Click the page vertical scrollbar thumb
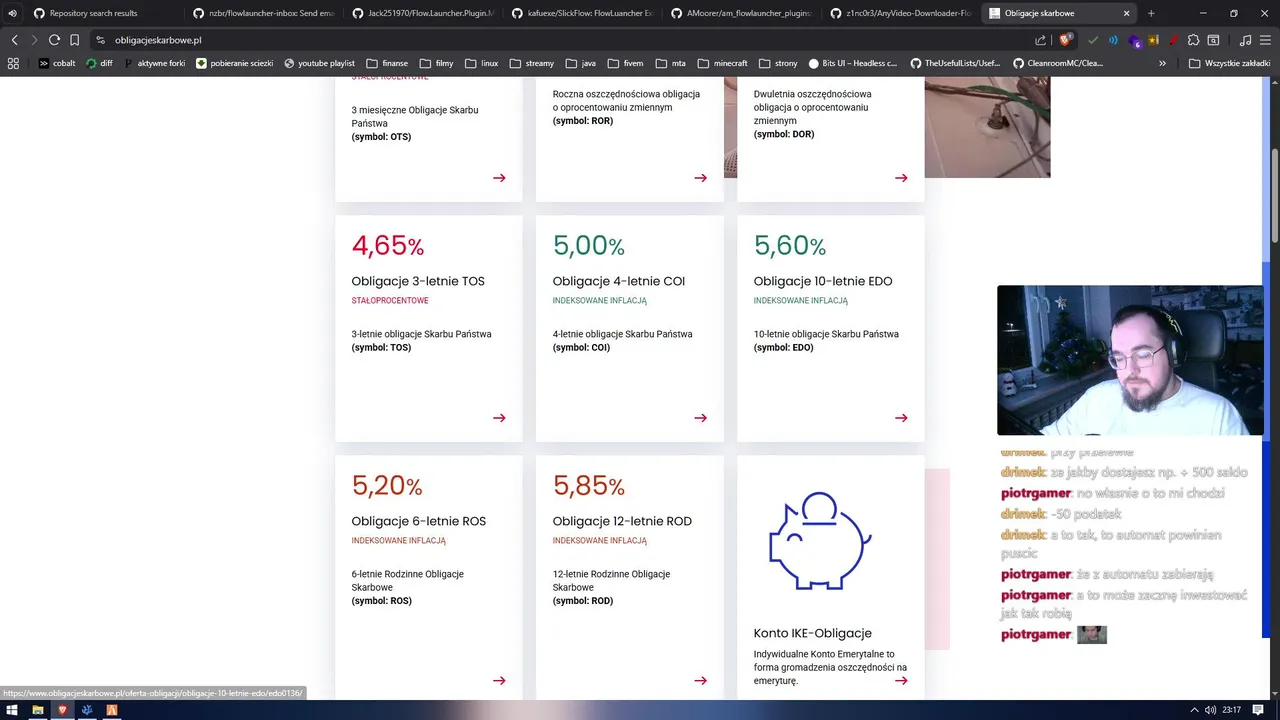Image resolution: width=1280 pixels, height=720 pixels. (1274, 195)
